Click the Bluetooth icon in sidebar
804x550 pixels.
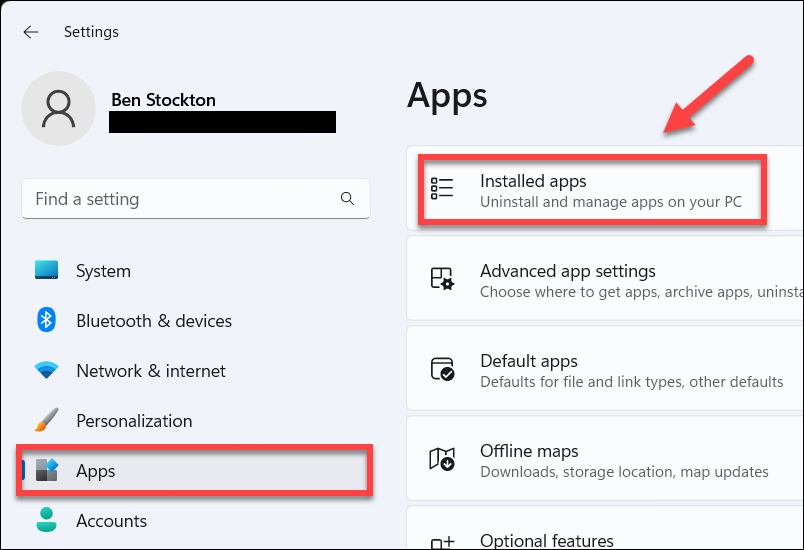(x=46, y=321)
